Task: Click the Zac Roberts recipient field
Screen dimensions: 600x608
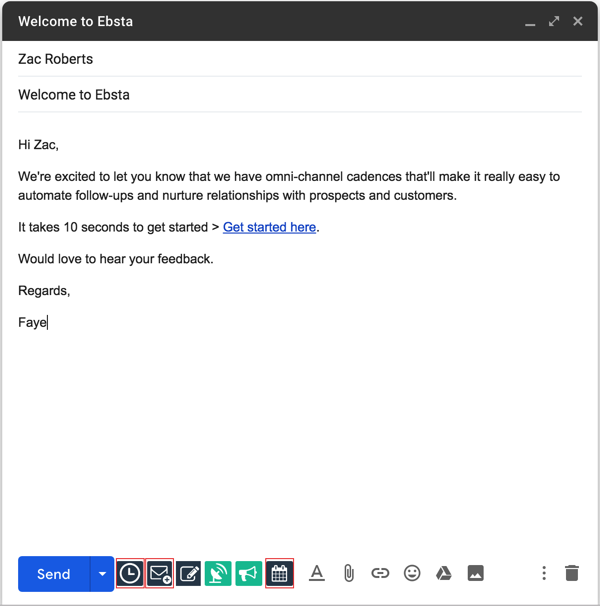Action: [x=300, y=59]
